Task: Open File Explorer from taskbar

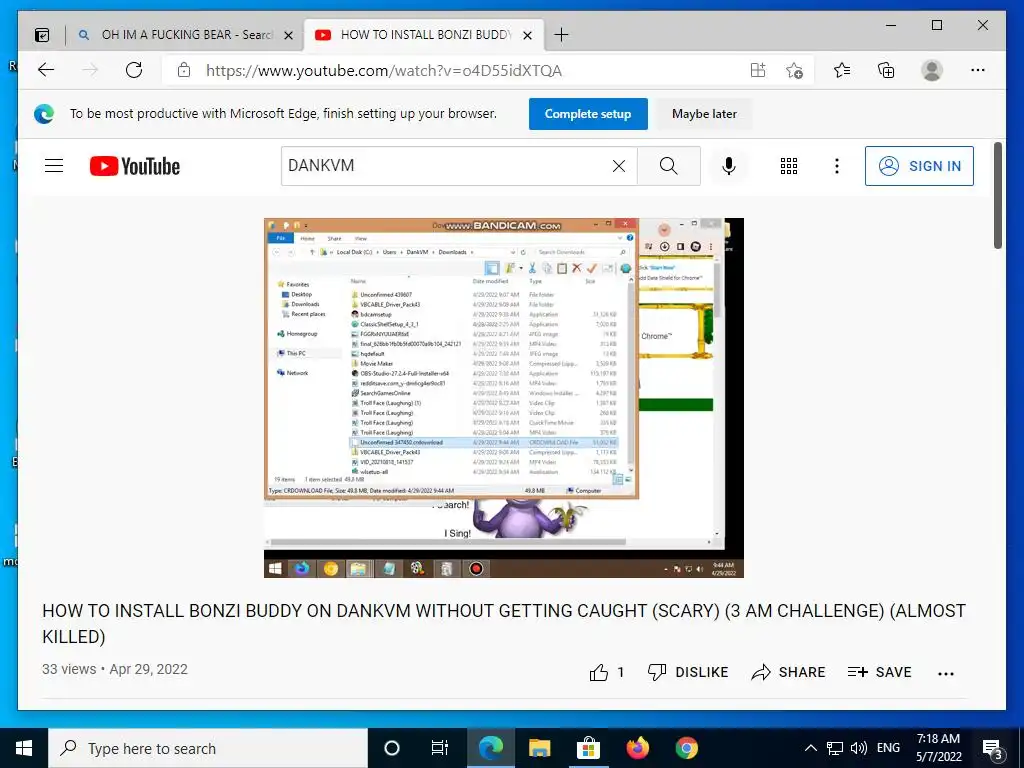Action: tap(539, 748)
